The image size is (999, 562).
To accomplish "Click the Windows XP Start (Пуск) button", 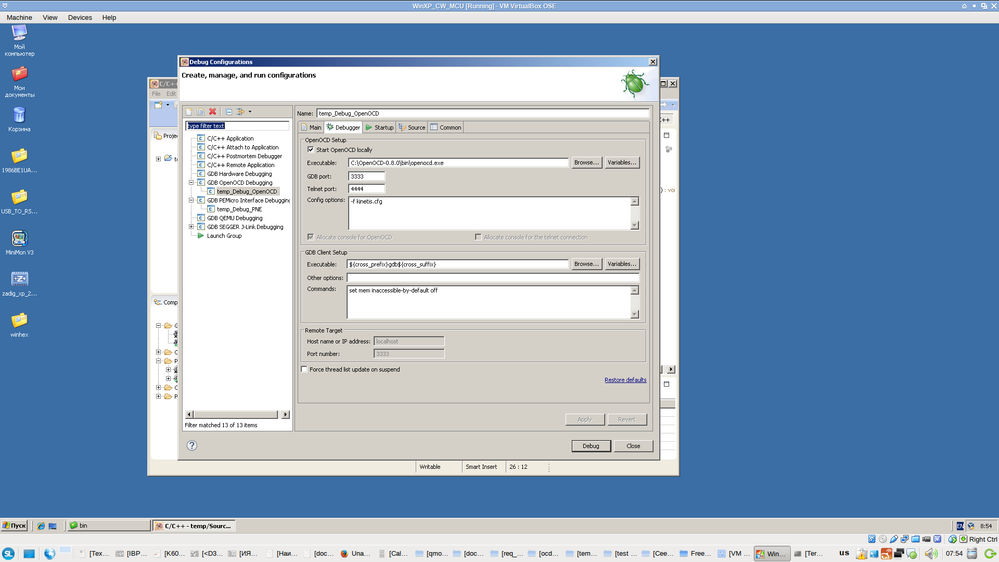I will point(14,526).
